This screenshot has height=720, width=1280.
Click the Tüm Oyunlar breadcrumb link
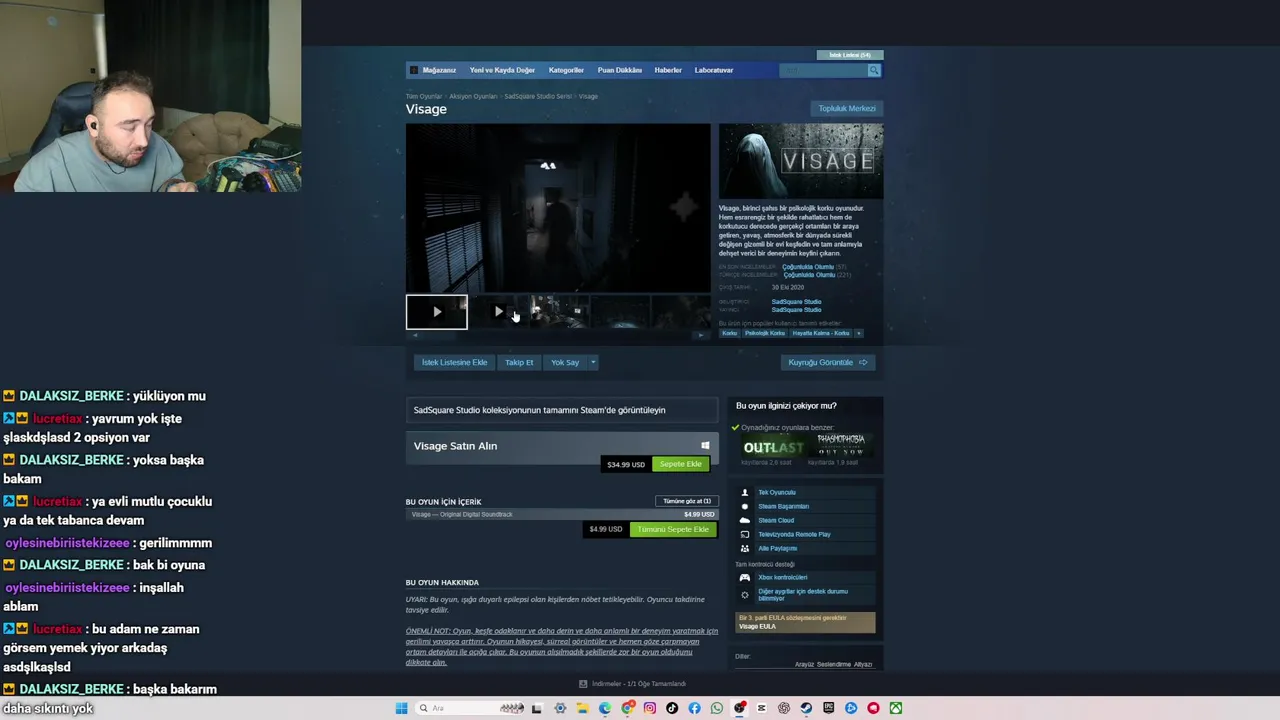(424, 96)
